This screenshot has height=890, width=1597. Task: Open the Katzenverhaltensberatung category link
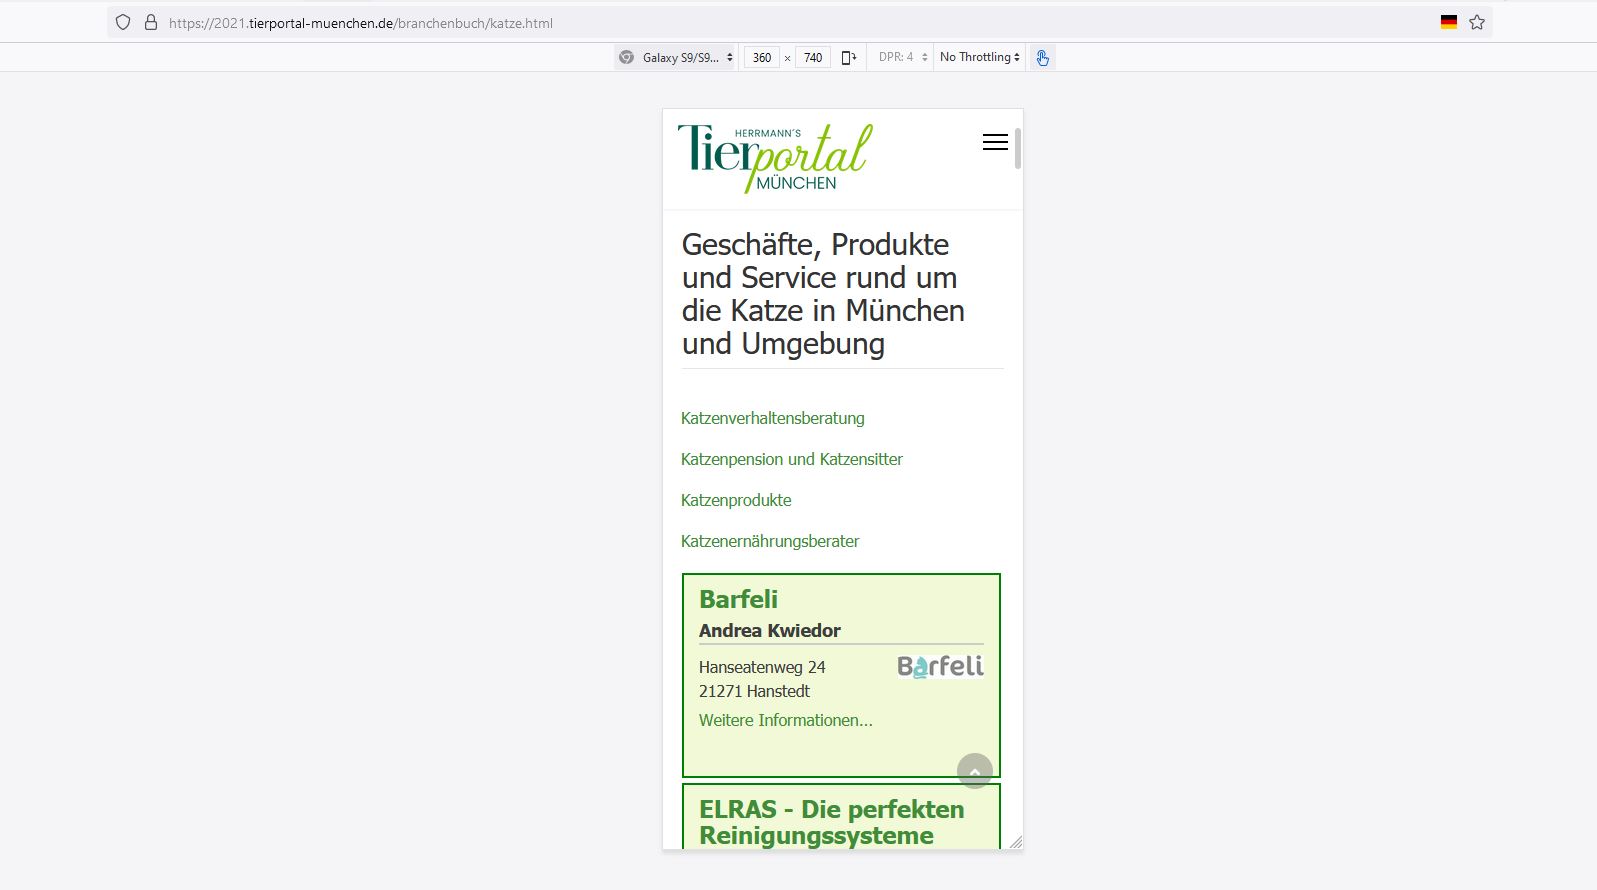[x=772, y=418]
